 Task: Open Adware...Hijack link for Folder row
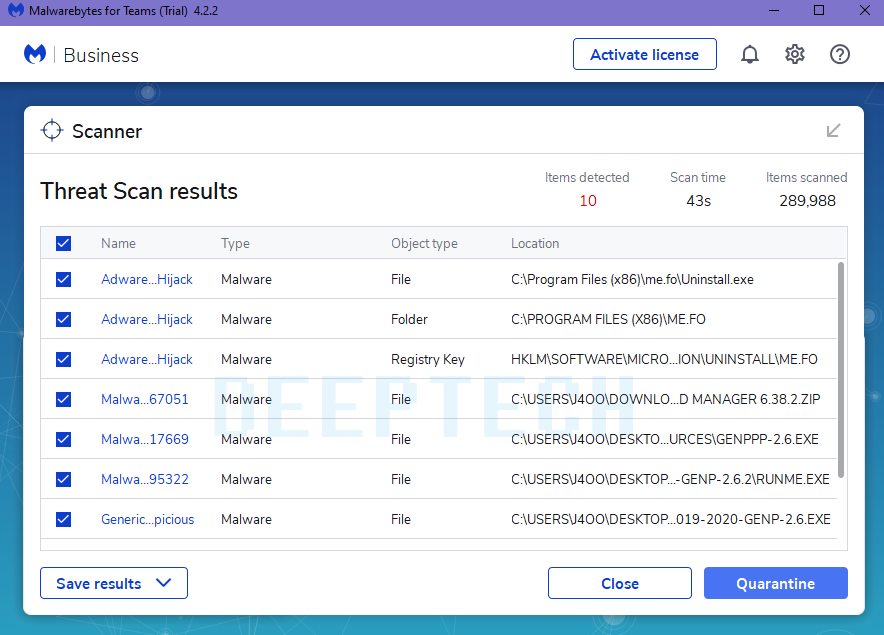(x=147, y=319)
